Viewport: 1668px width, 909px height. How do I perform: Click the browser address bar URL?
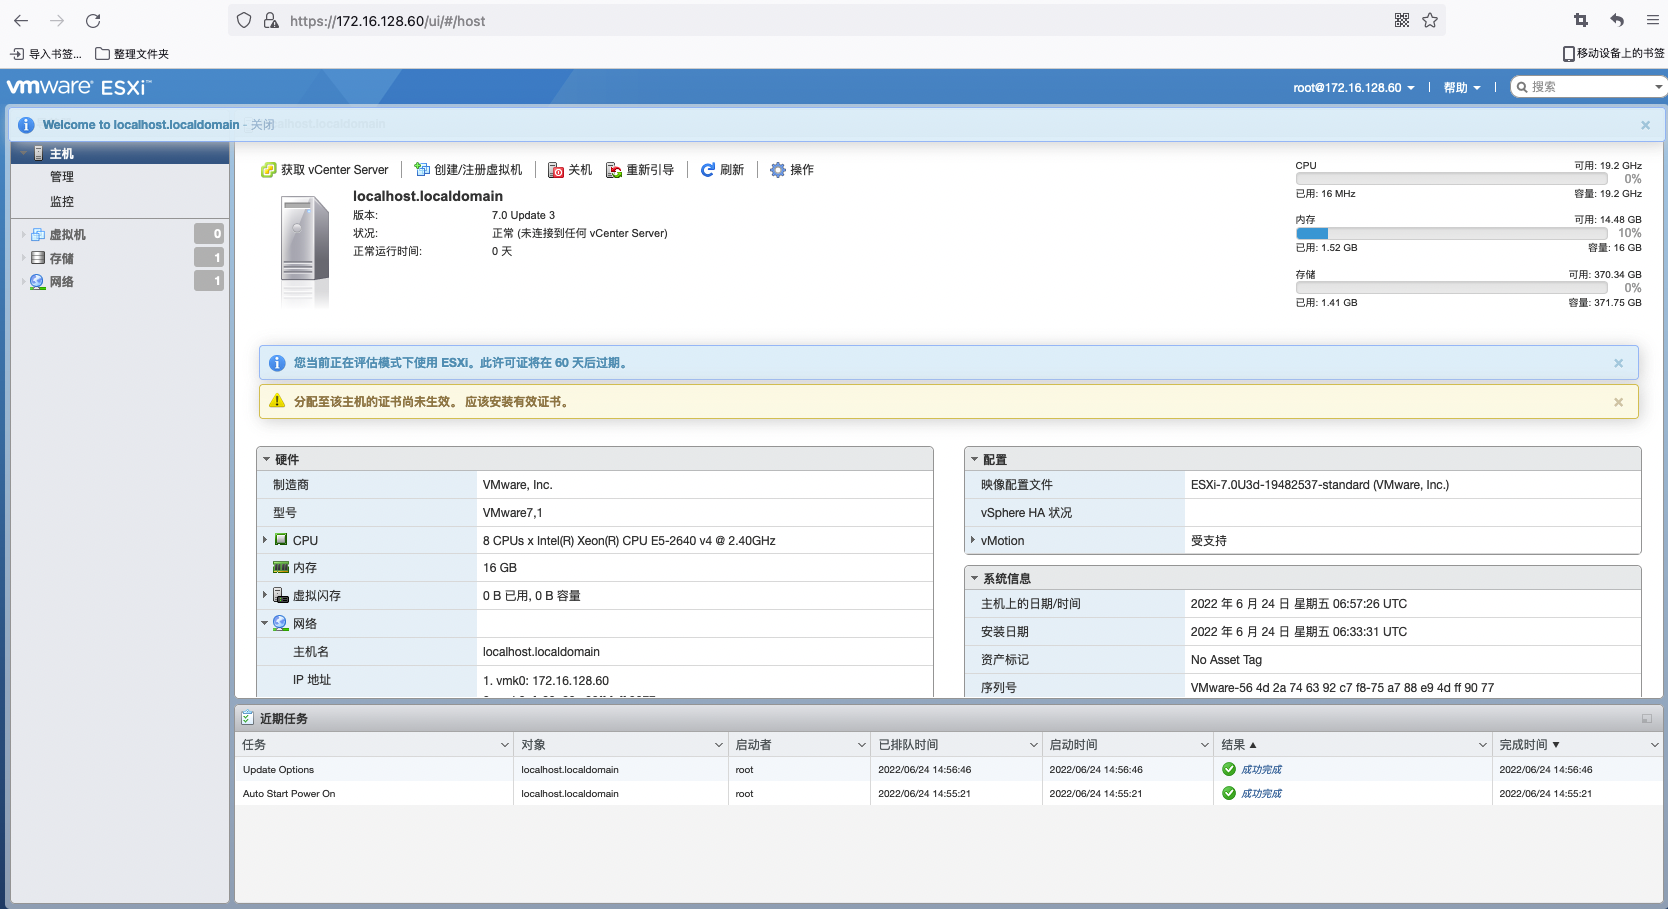(387, 20)
